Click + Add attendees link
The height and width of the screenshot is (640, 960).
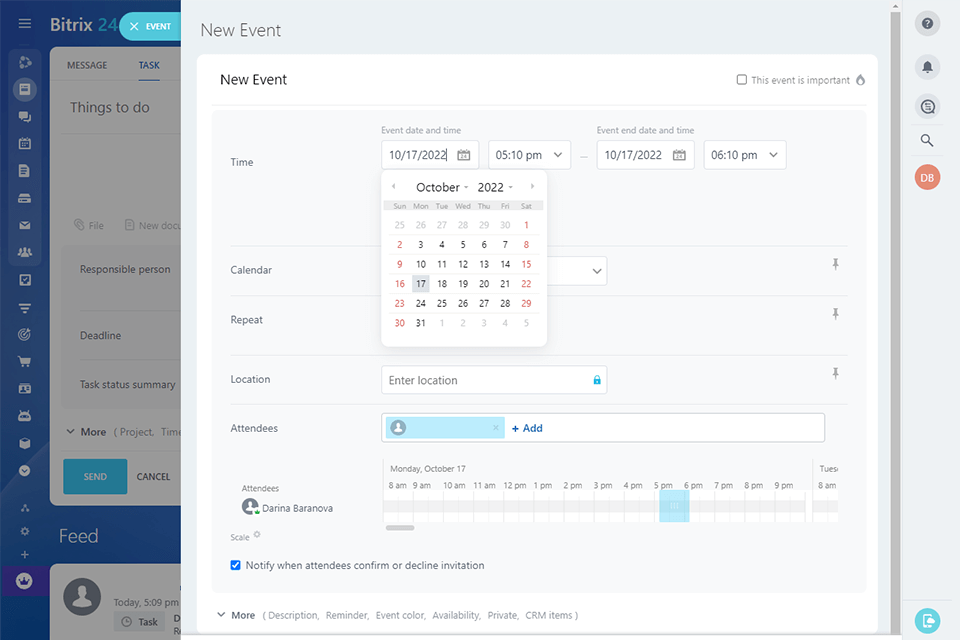(527, 428)
